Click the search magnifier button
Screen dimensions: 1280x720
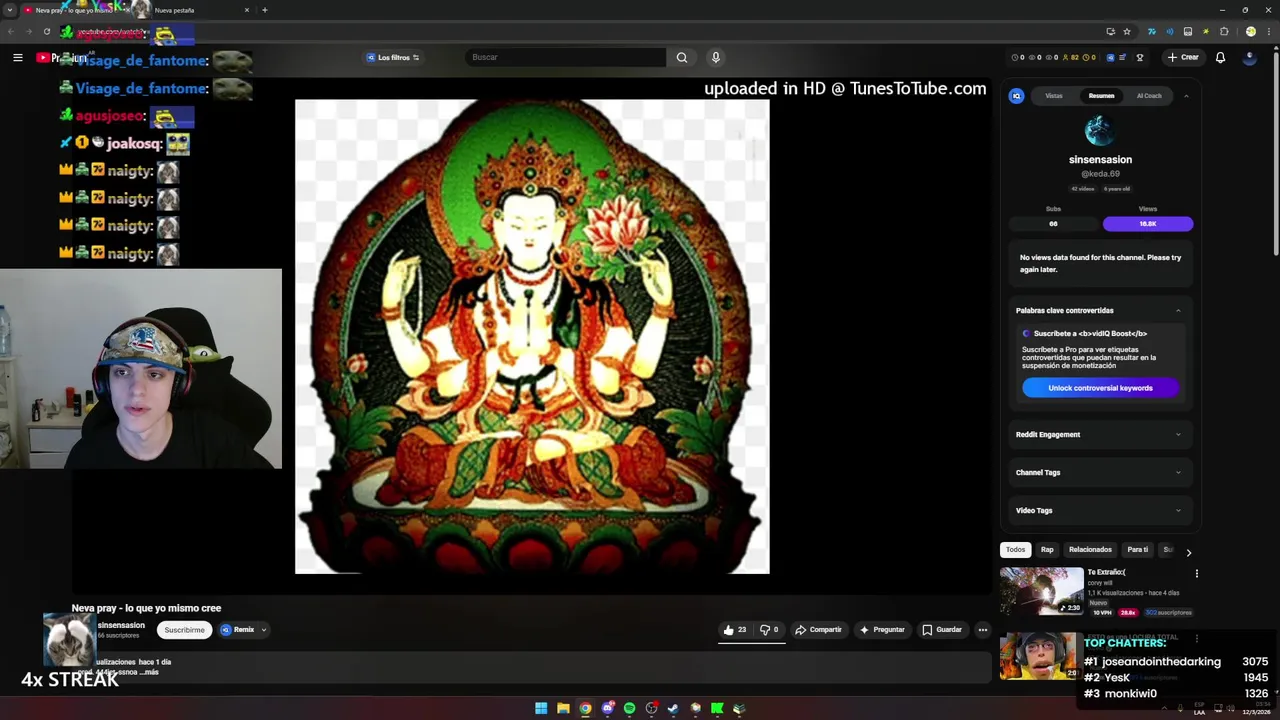pos(682,57)
